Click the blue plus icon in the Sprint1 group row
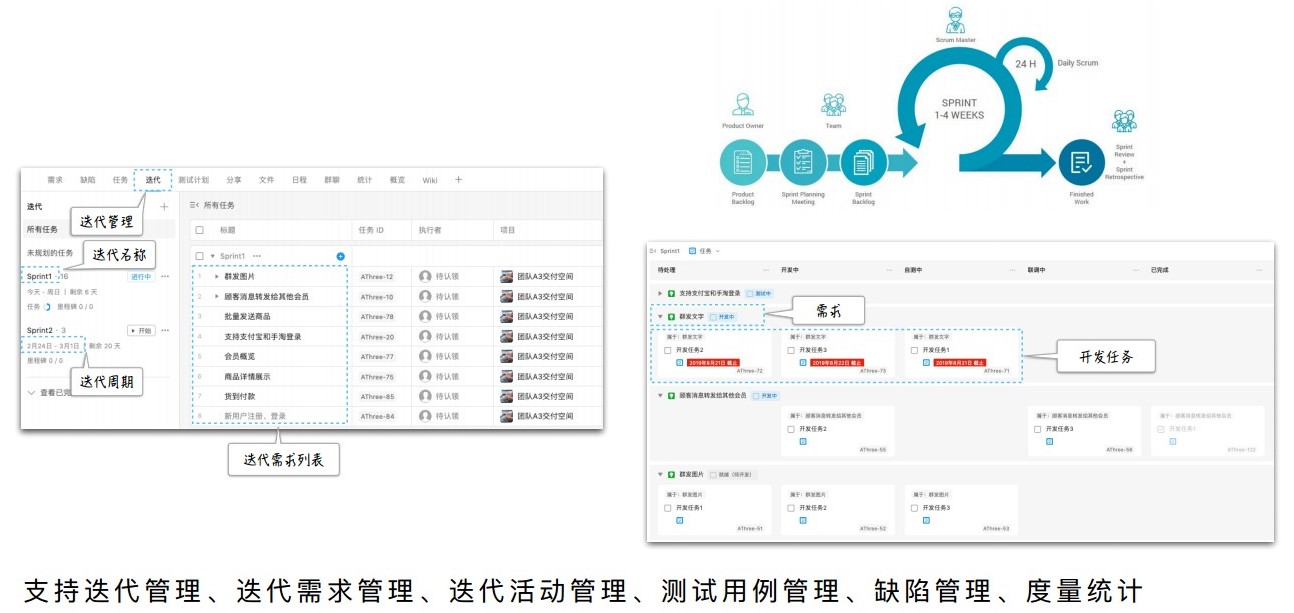The height and width of the screenshot is (613, 1294). 340,257
